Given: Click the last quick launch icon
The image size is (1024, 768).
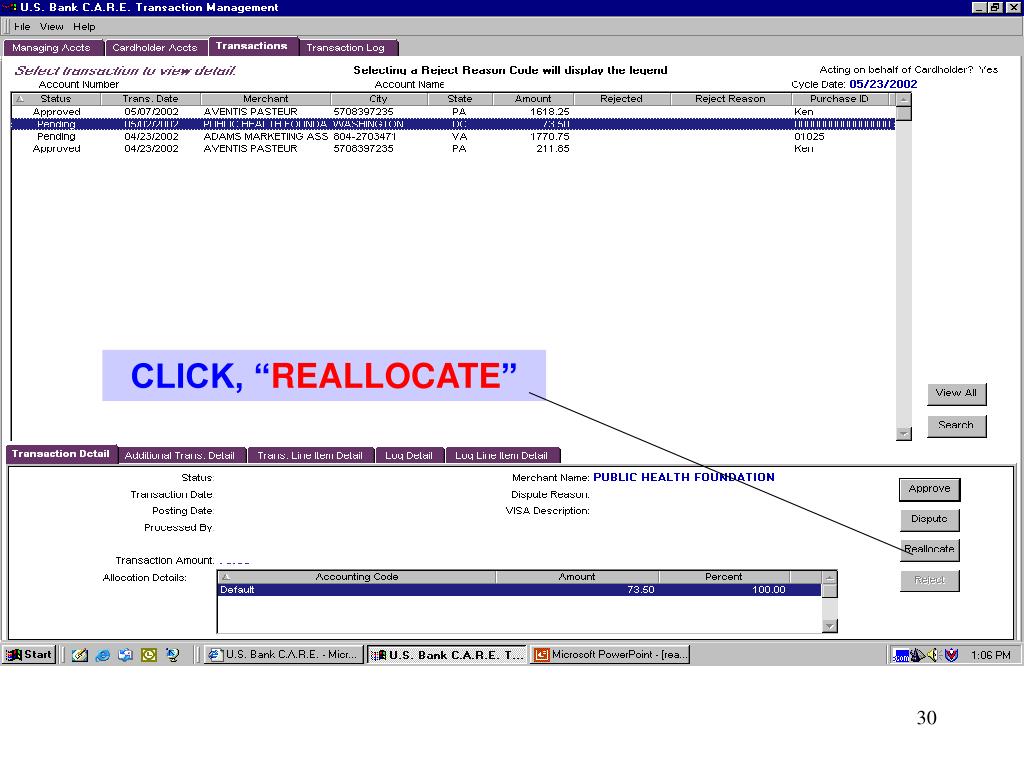Looking at the screenshot, I should pyautogui.click(x=172, y=654).
